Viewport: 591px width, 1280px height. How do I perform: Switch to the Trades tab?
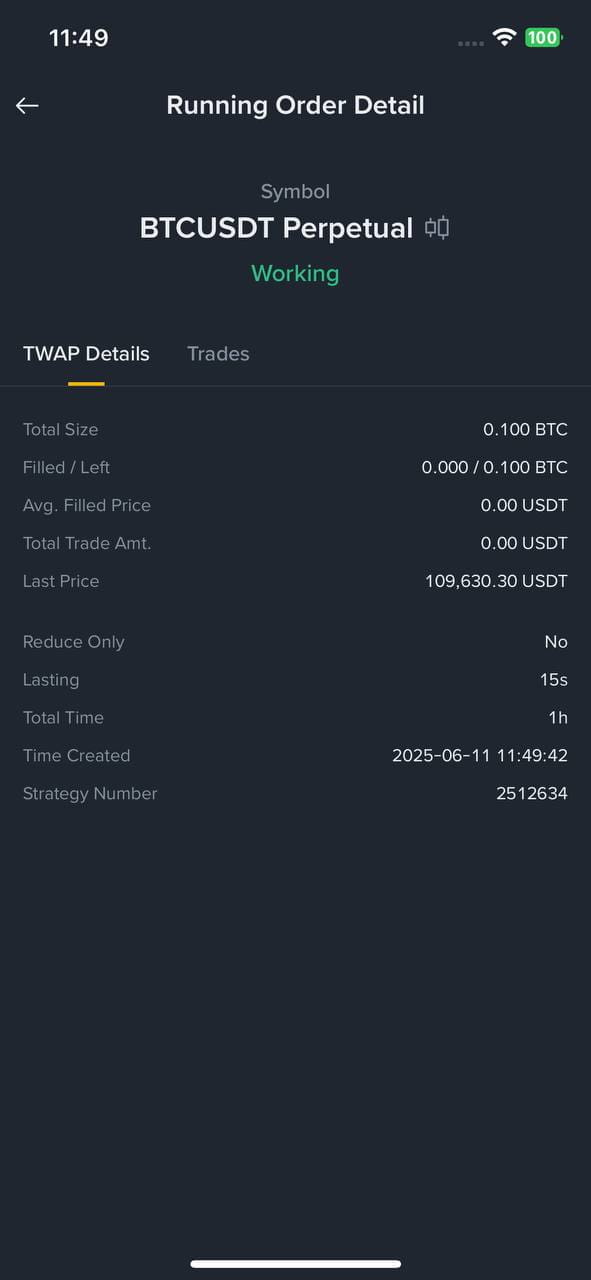click(218, 354)
